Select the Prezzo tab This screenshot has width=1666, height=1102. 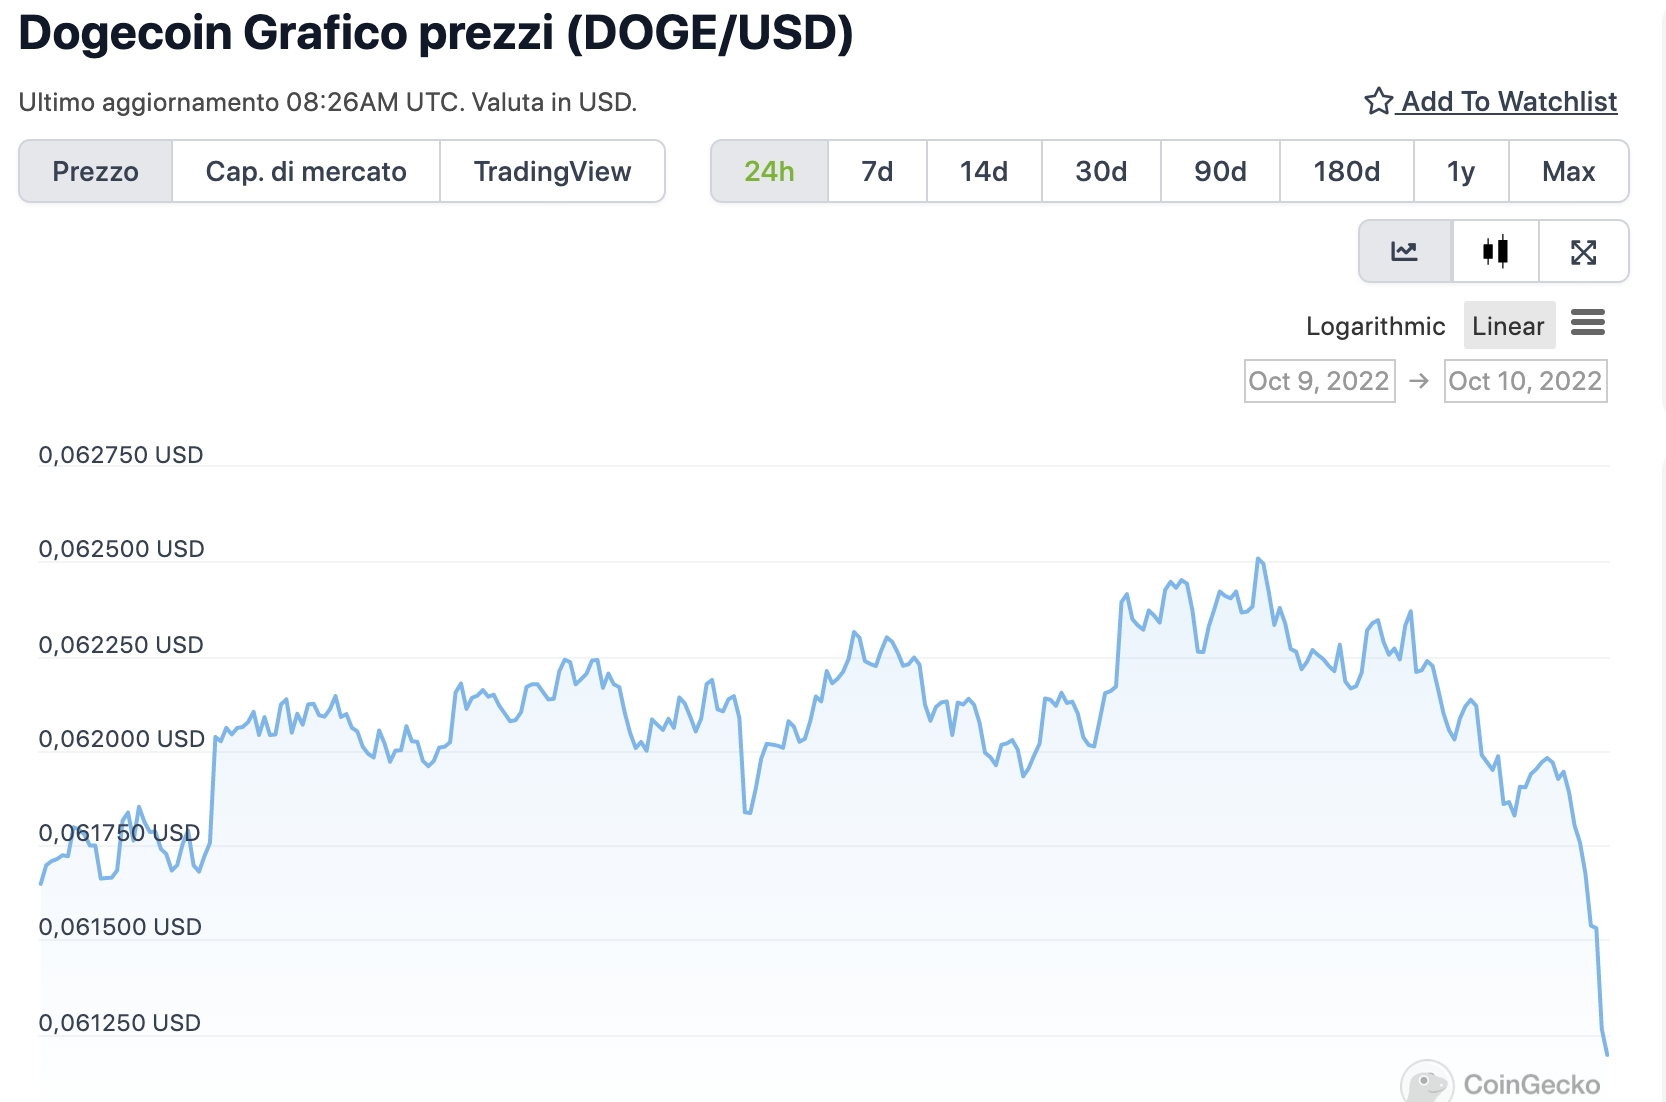(x=96, y=171)
